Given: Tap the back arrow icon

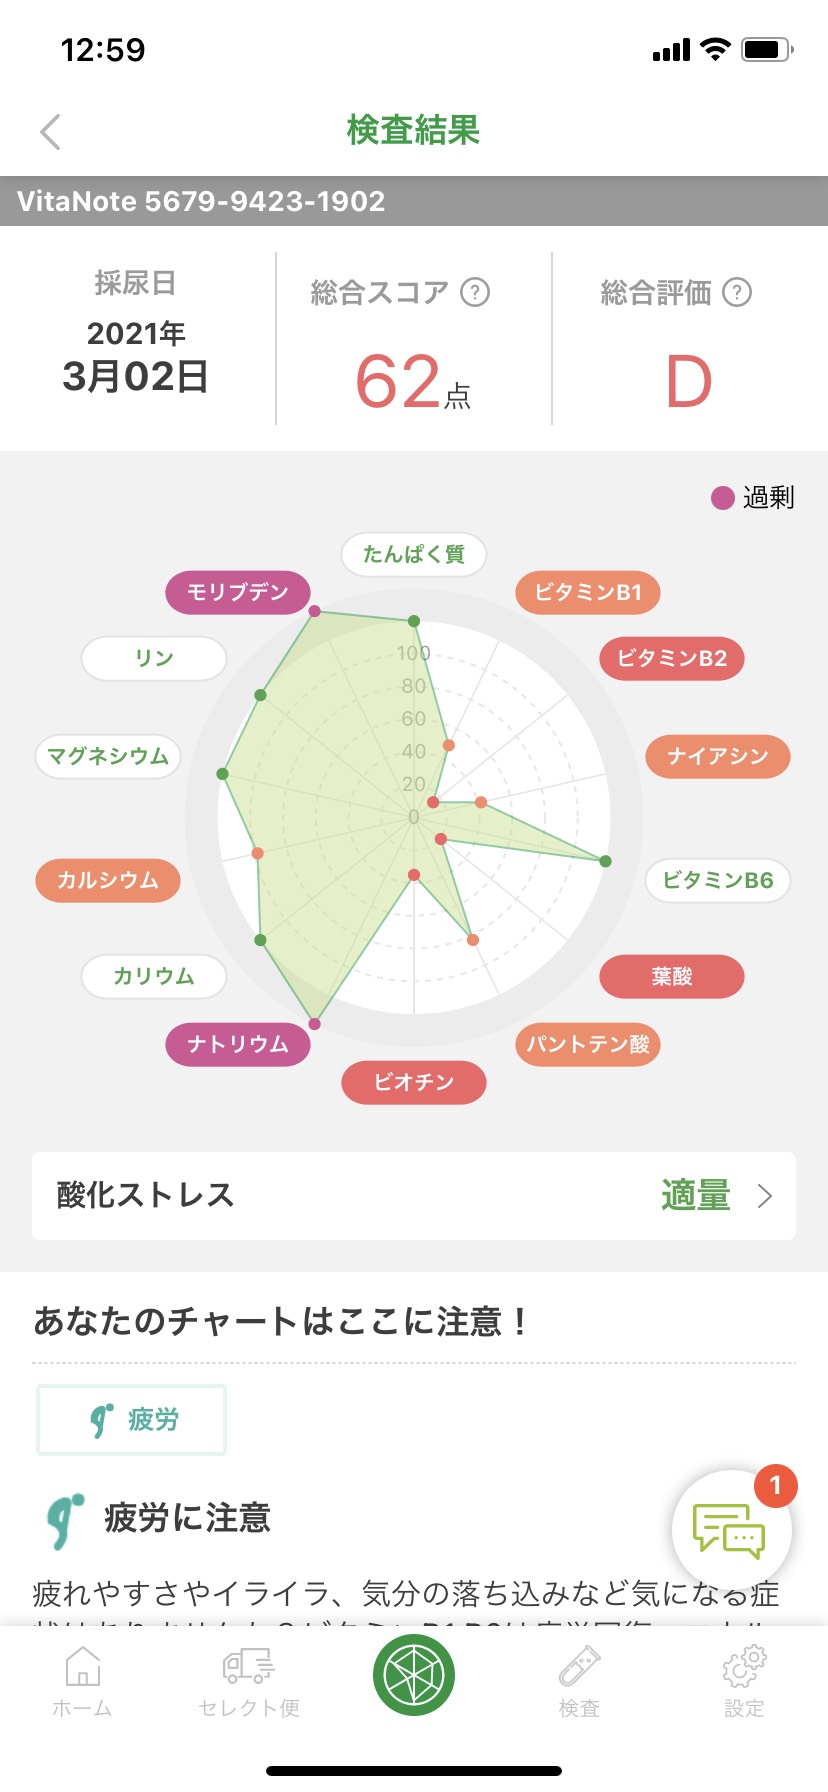Looking at the screenshot, I should 51,132.
